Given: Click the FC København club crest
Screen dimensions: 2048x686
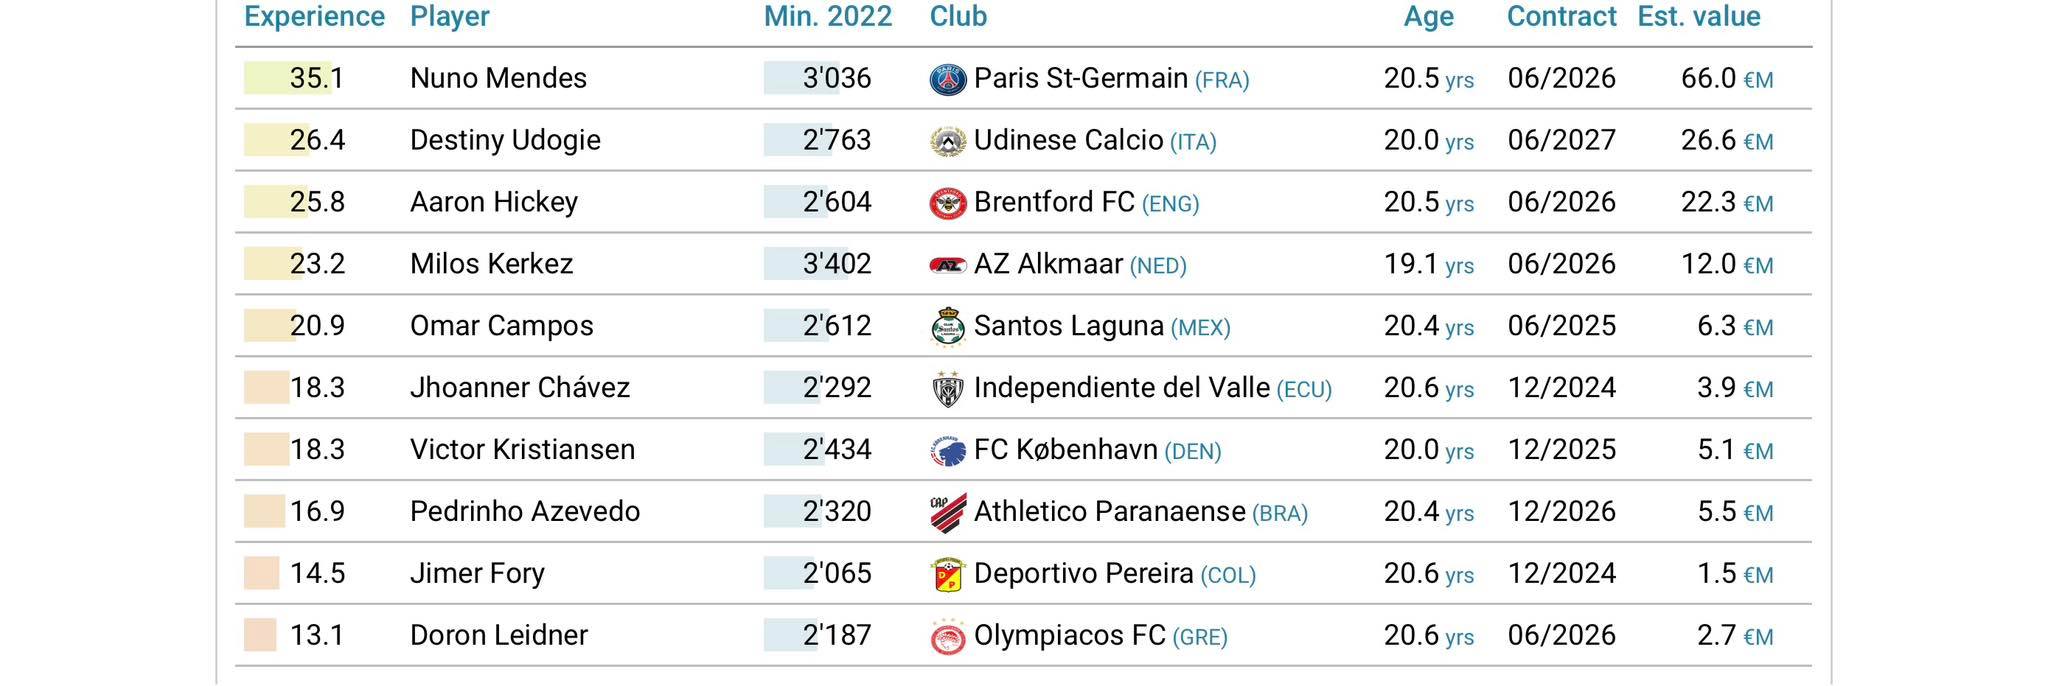Looking at the screenshot, I should 947,451.
